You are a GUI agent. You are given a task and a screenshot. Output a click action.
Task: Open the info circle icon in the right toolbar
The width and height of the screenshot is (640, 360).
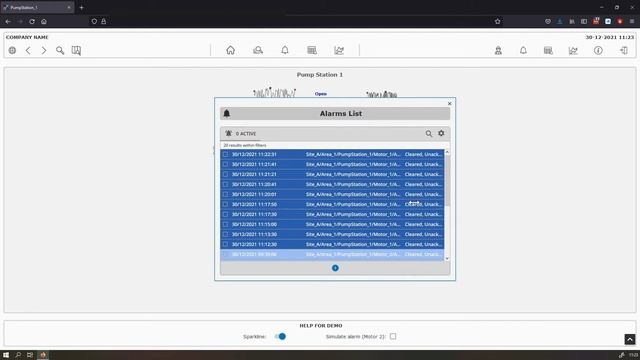[x=598, y=51]
